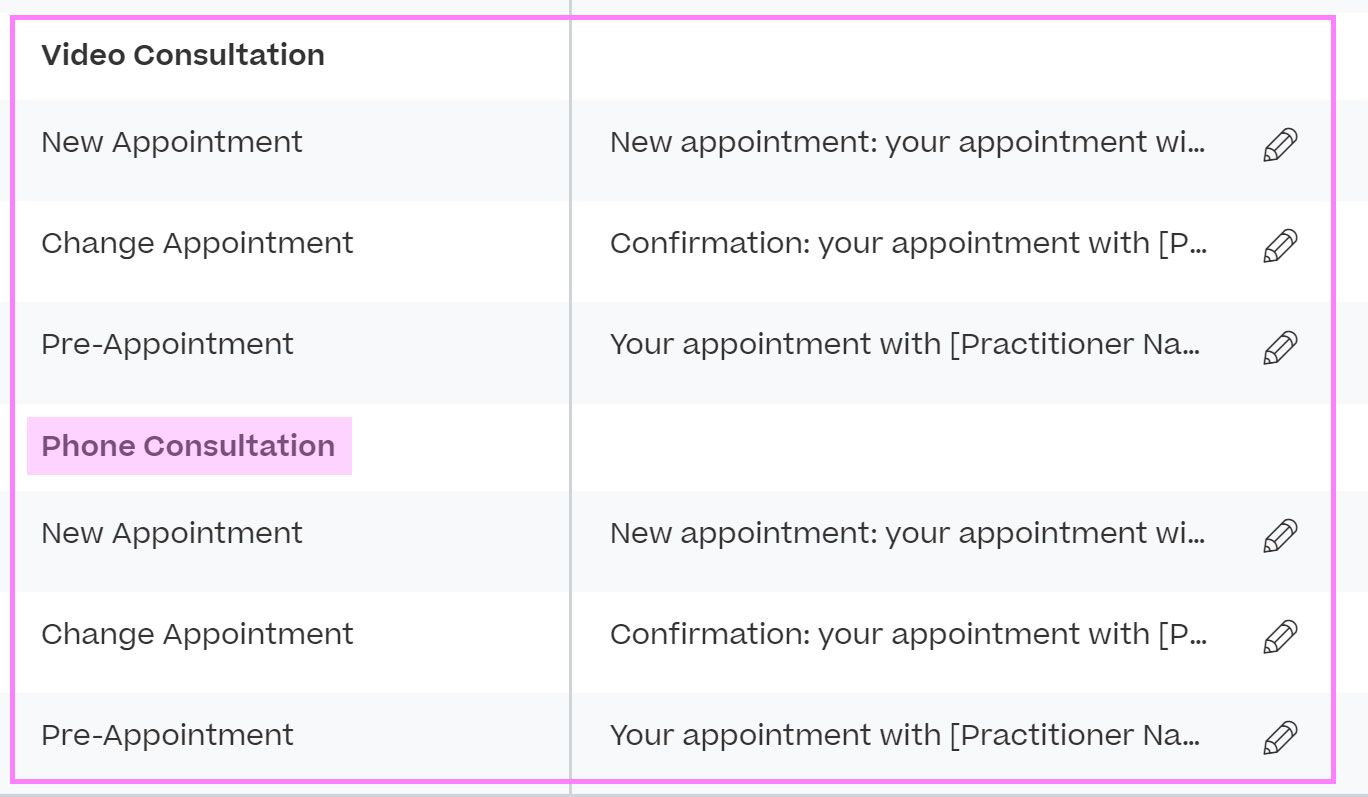The height and width of the screenshot is (797, 1368).
Task: Click pencil icon for Phone Consultation Pre-Appointment
Action: [1280, 738]
